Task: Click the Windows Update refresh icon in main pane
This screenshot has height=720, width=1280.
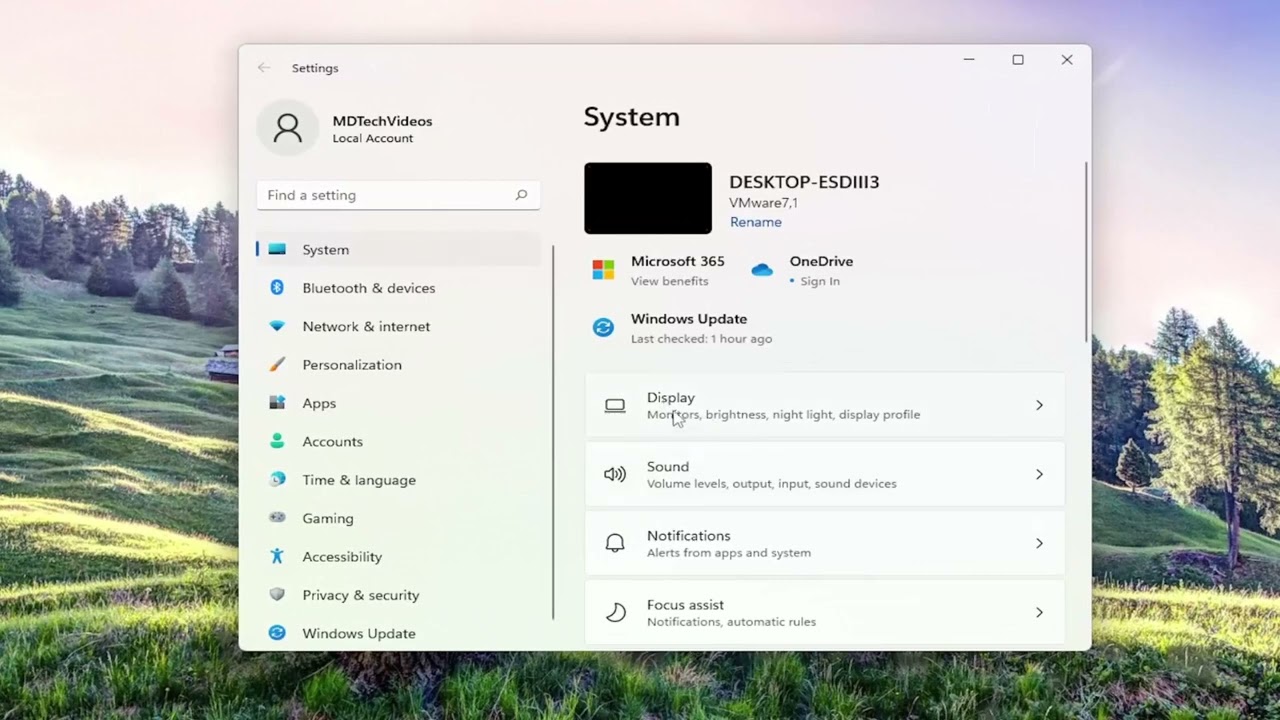Action: pyautogui.click(x=603, y=328)
